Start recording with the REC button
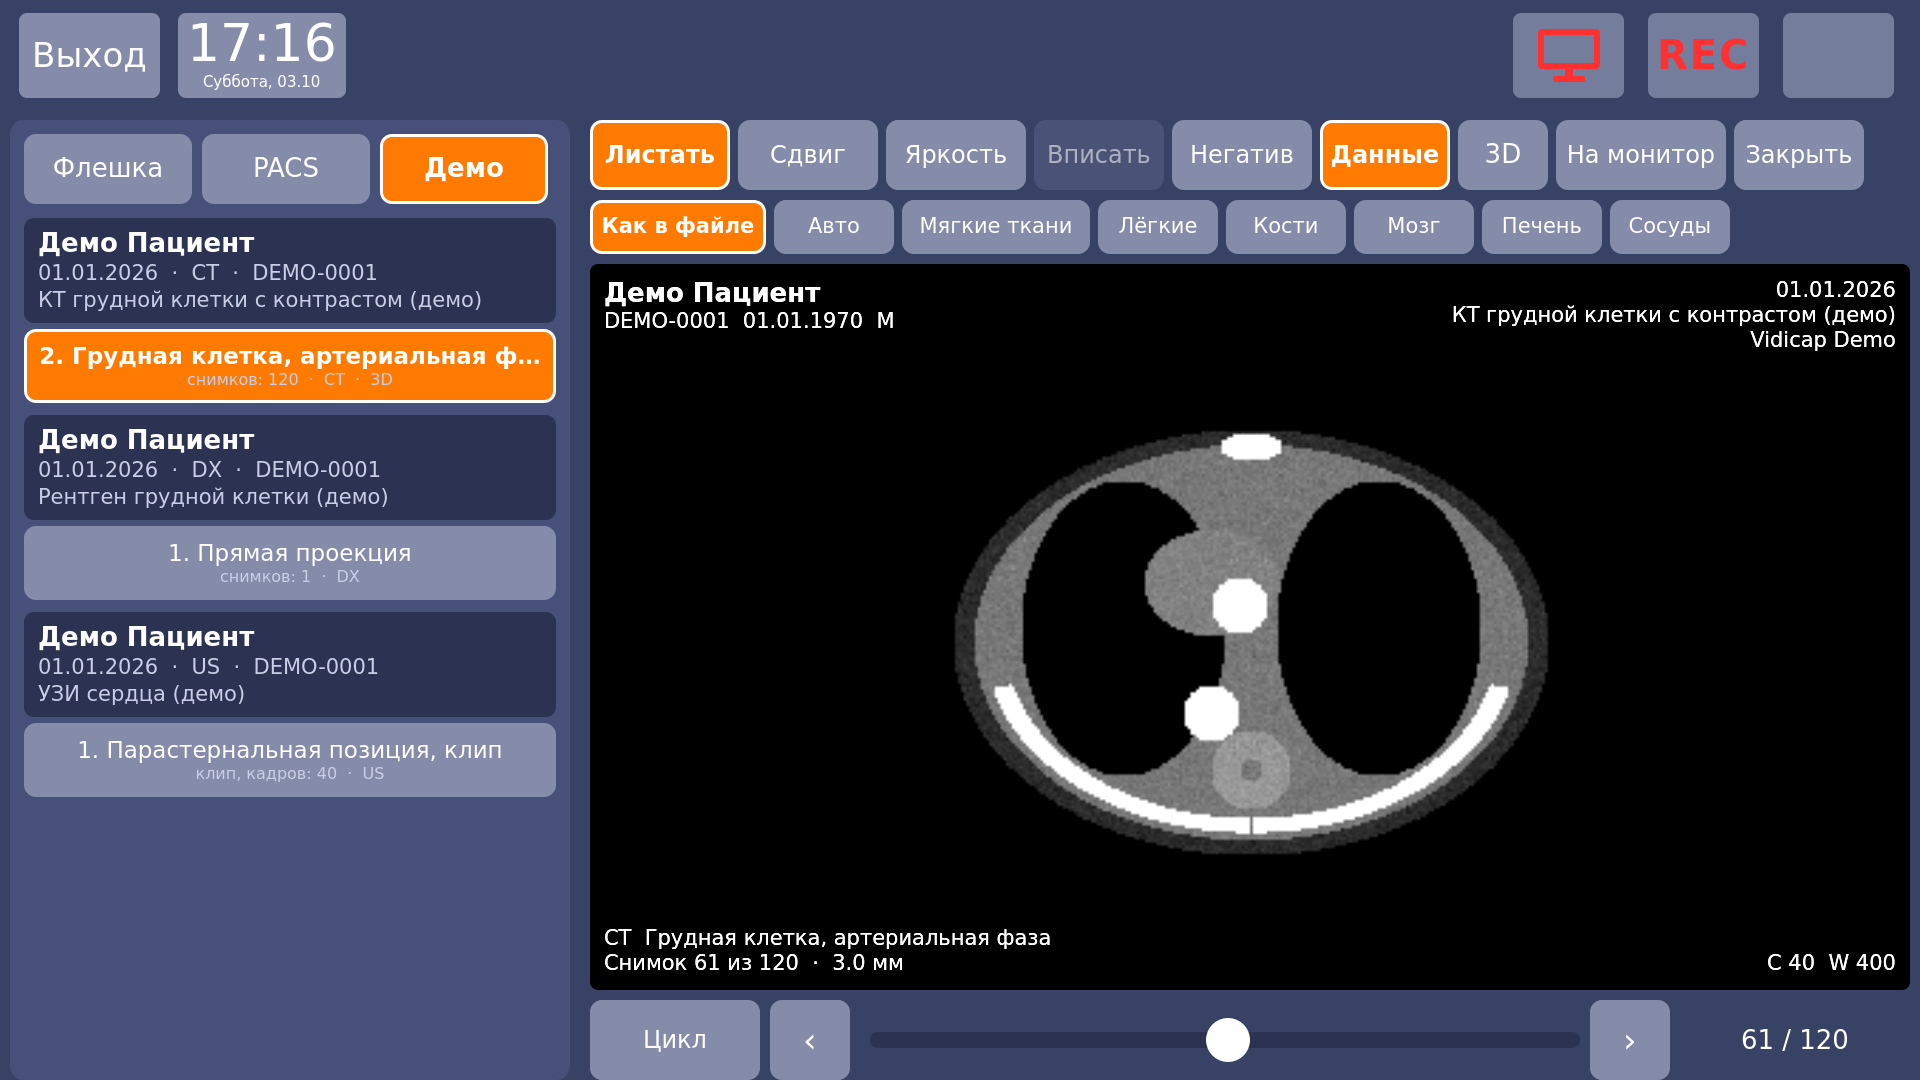Viewport: 1920px width, 1080px height. click(1703, 55)
